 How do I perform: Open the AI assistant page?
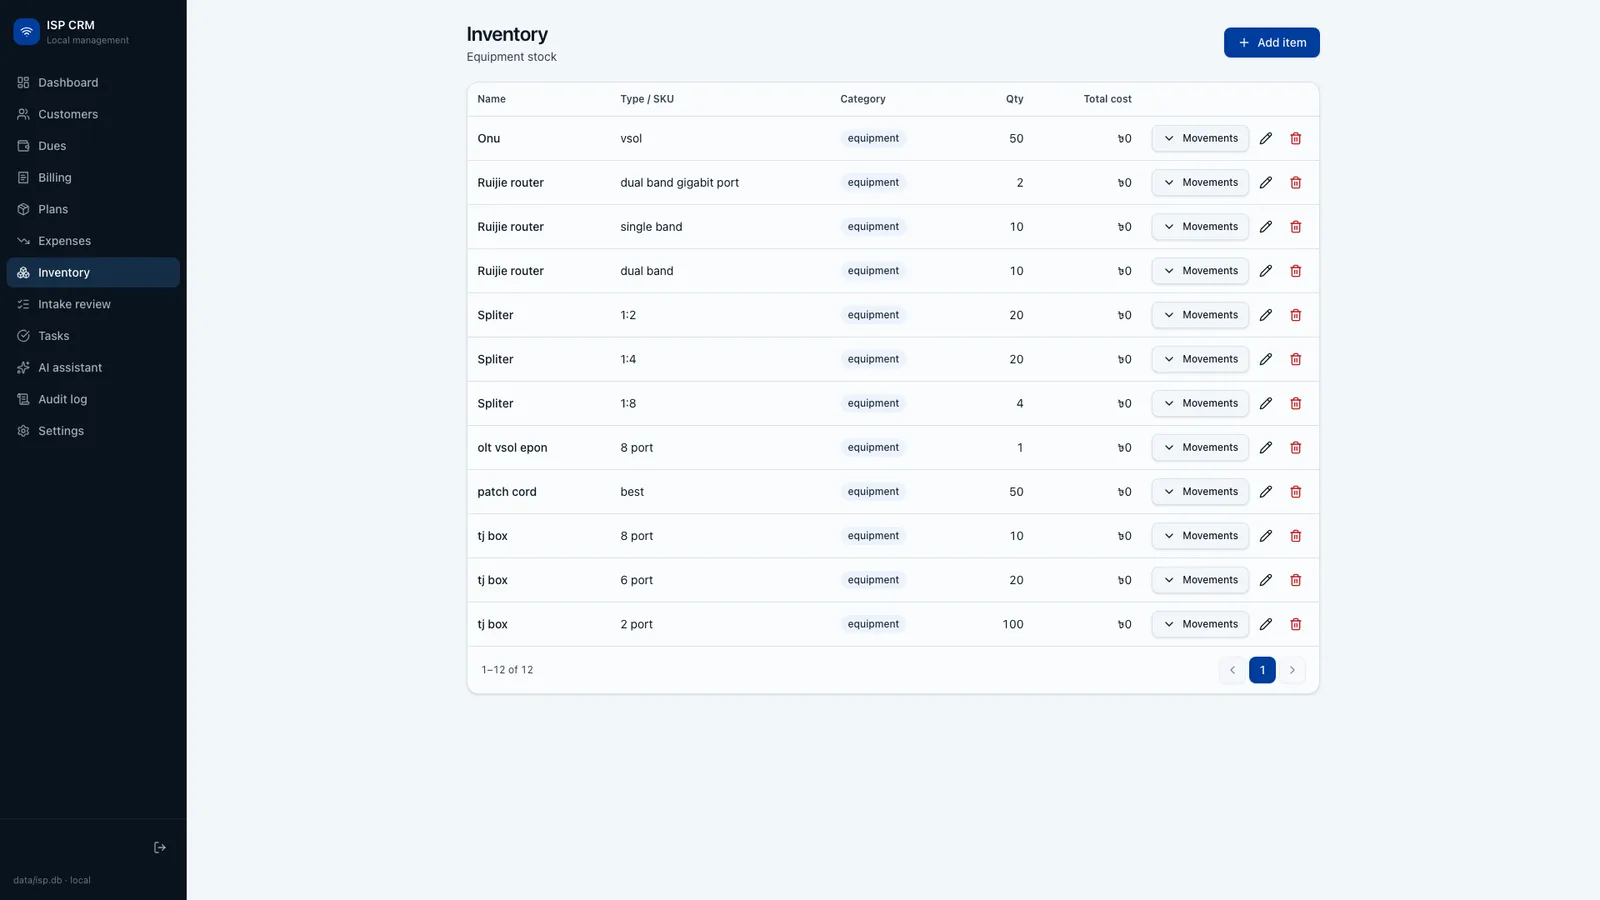[93, 367]
